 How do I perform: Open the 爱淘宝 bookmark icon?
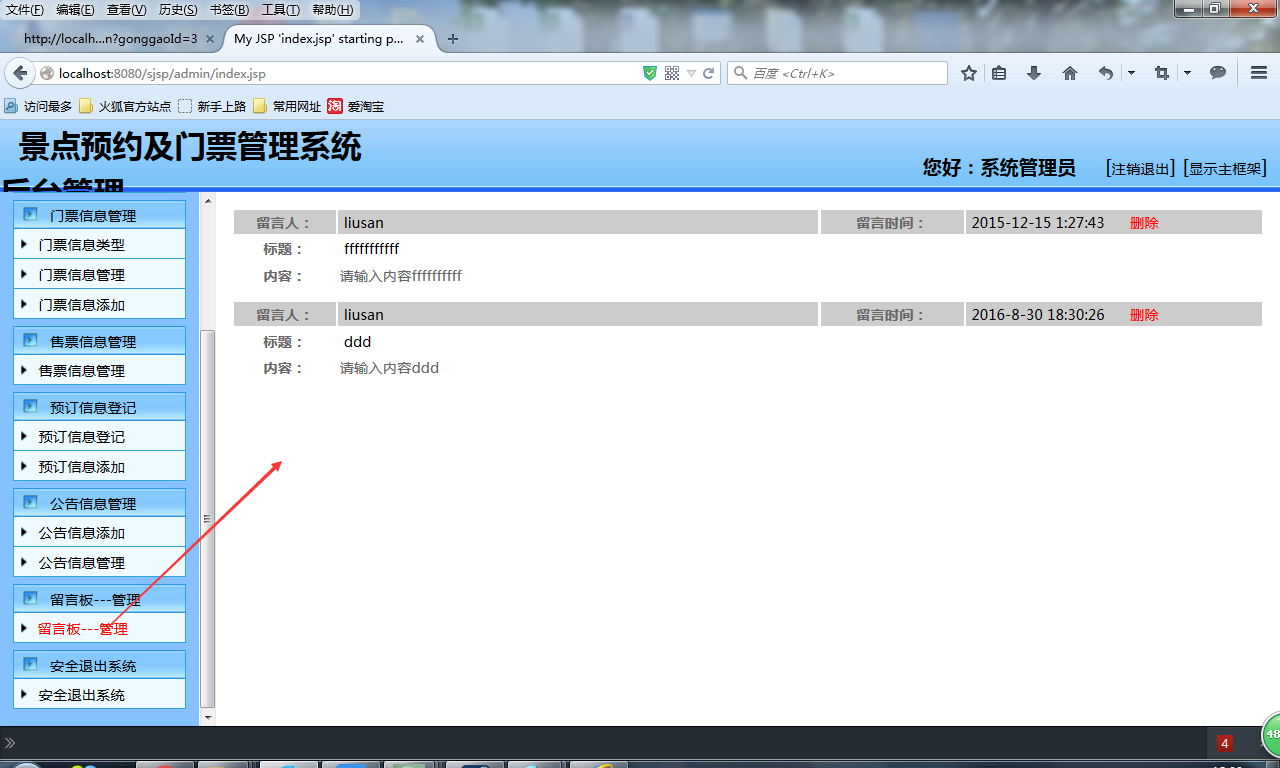click(x=335, y=106)
